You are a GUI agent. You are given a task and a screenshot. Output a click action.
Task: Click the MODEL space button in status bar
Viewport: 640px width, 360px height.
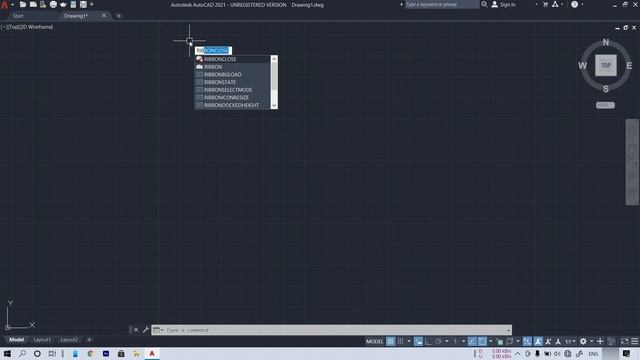(374, 341)
